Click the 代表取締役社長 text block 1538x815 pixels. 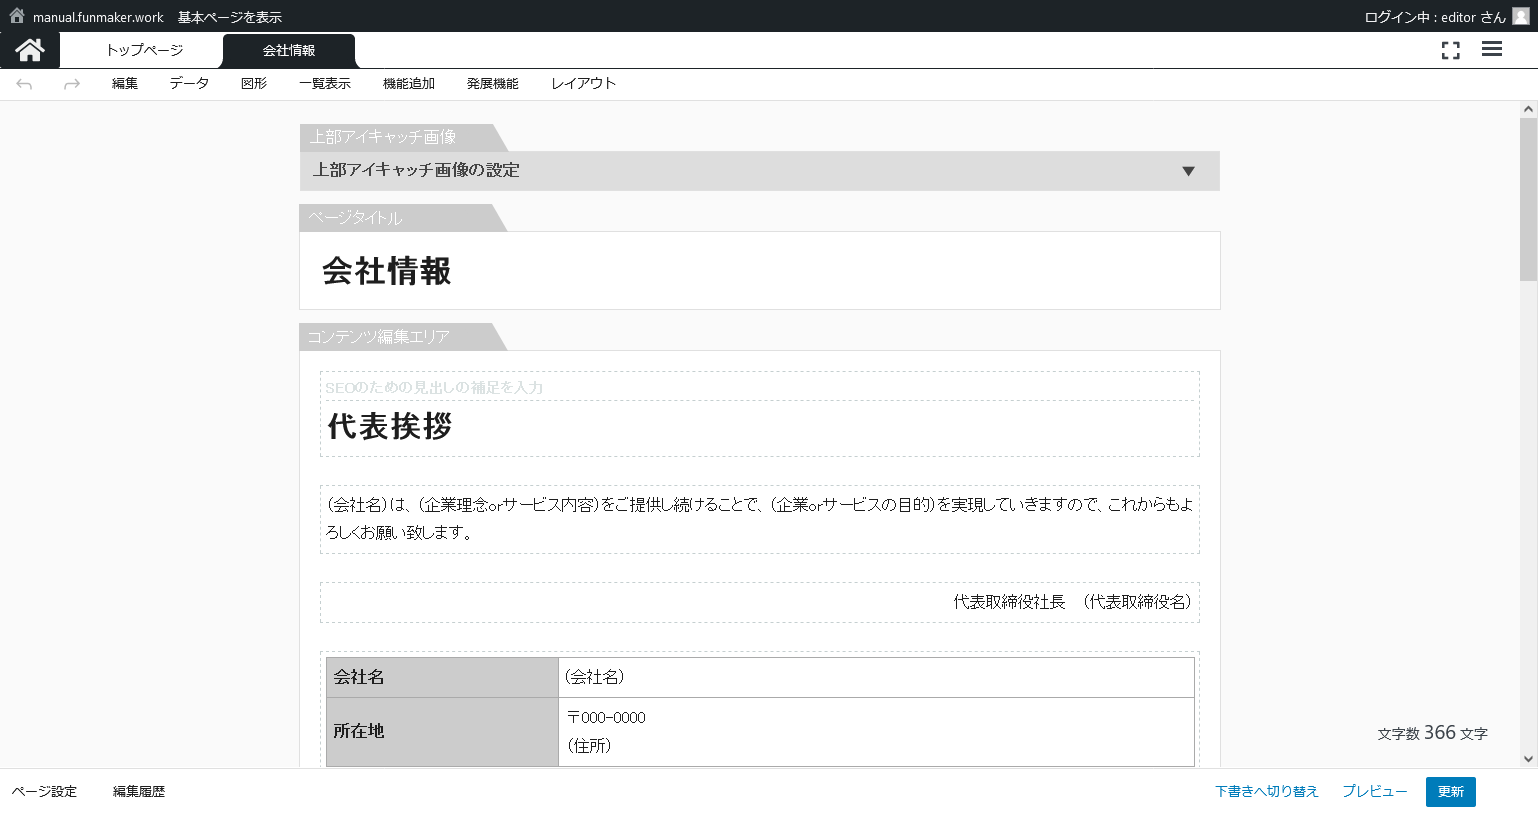[760, 602]
